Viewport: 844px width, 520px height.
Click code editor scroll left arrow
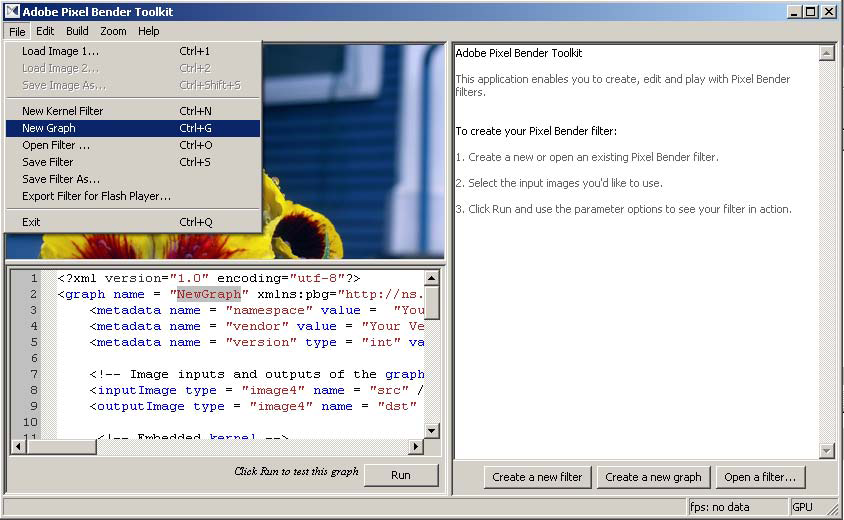[x=19, y=446]
